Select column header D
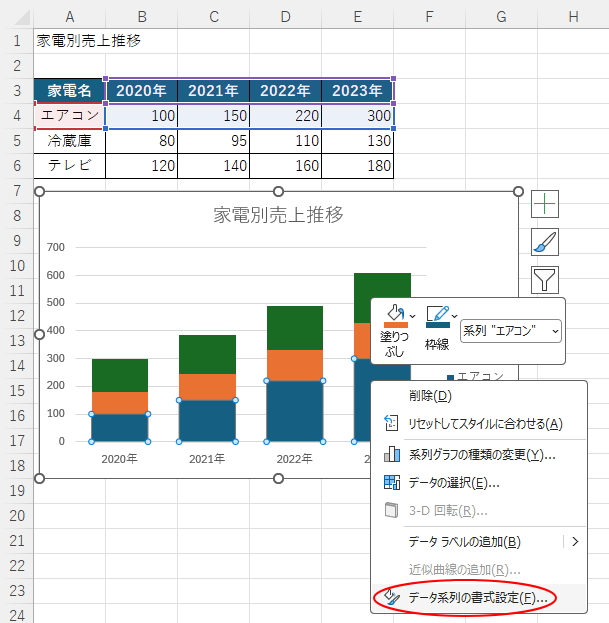The image size is (609, 623). tap(286, 16)
